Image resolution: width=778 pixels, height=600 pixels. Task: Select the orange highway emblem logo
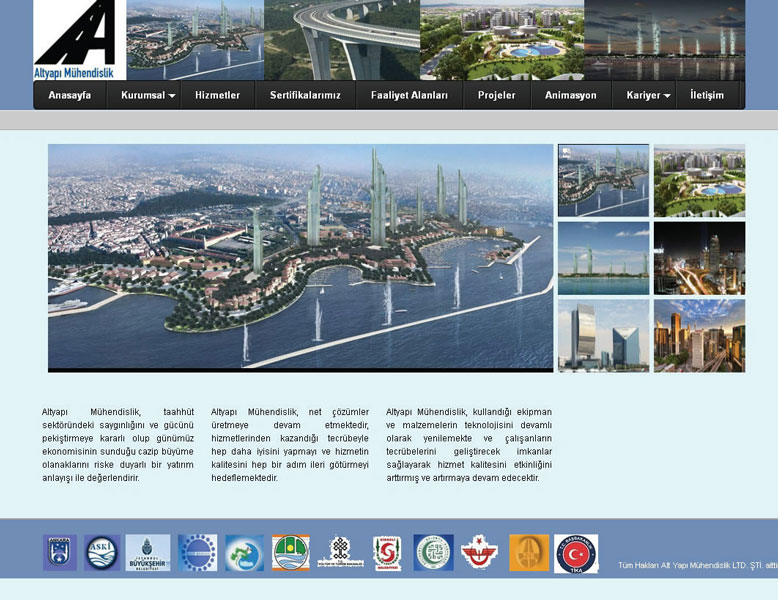(529, 552)
